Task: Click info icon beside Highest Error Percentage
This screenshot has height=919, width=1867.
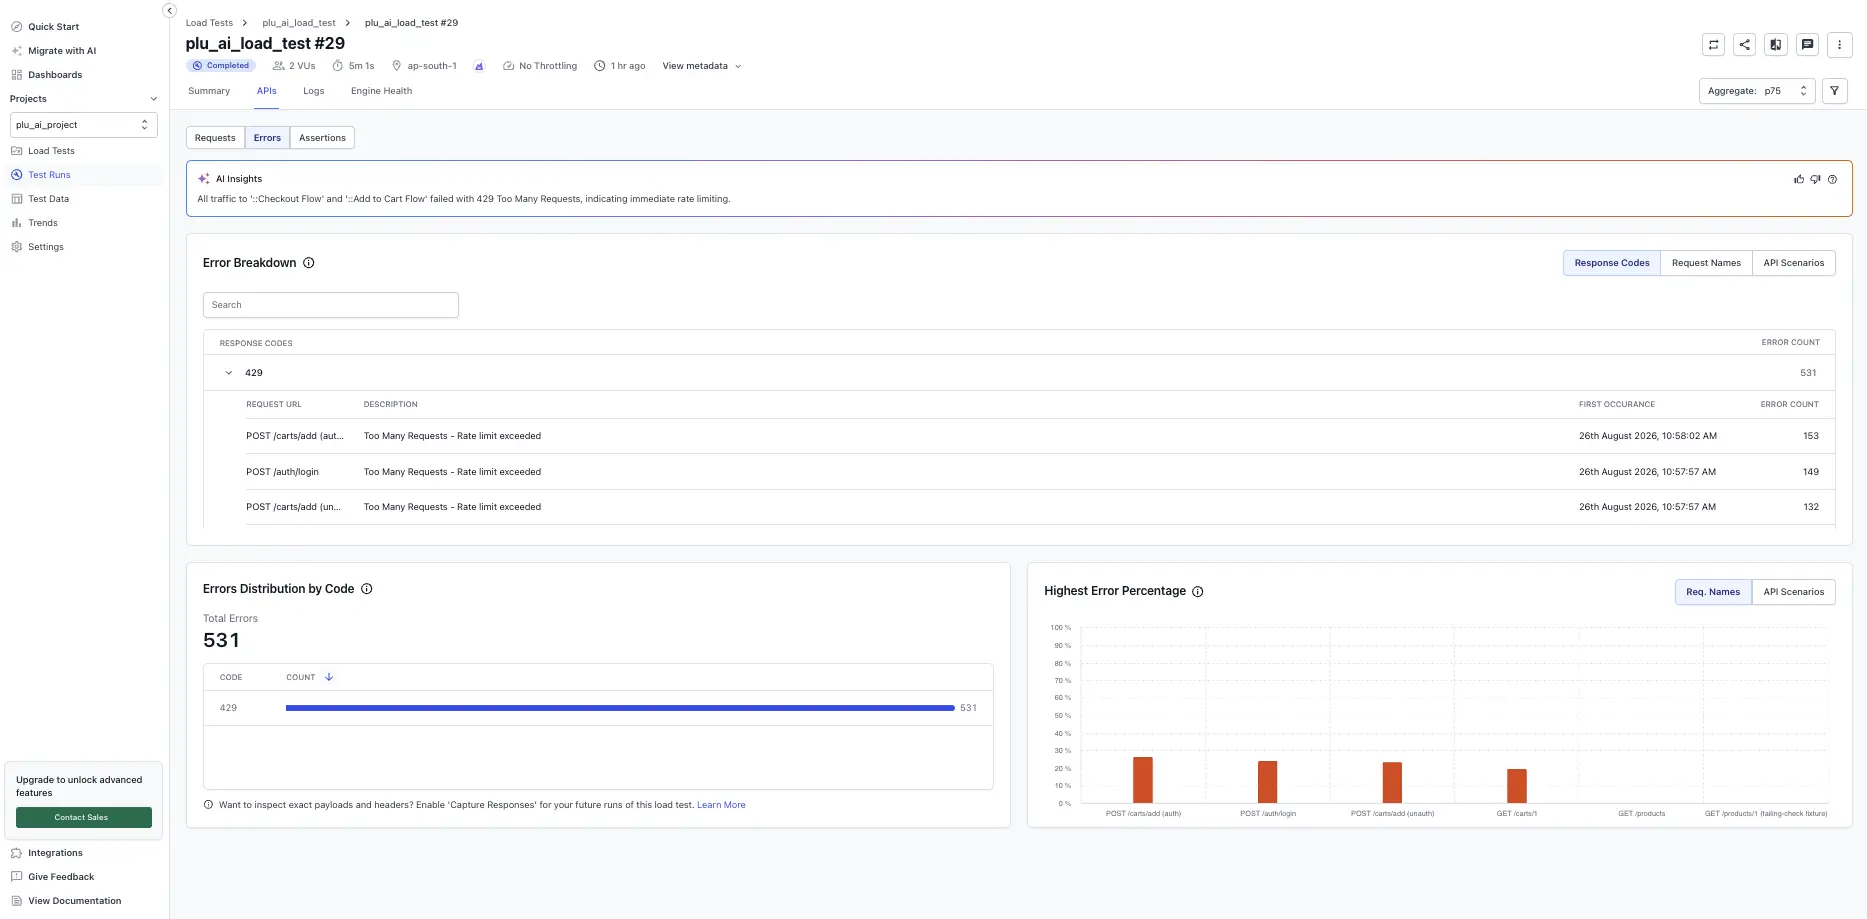Action: pyautogui.click(x=1198, y=592)
